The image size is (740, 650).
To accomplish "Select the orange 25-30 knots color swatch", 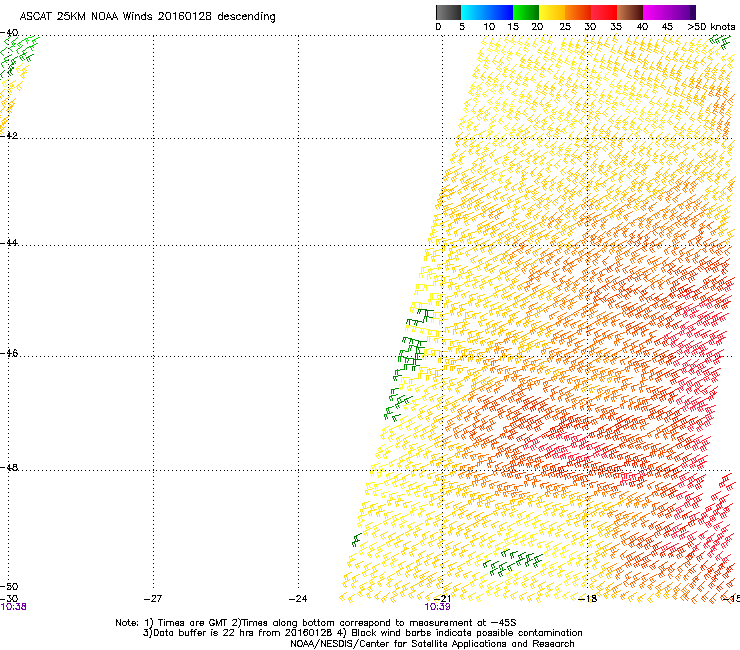I will tap(578, 12).
